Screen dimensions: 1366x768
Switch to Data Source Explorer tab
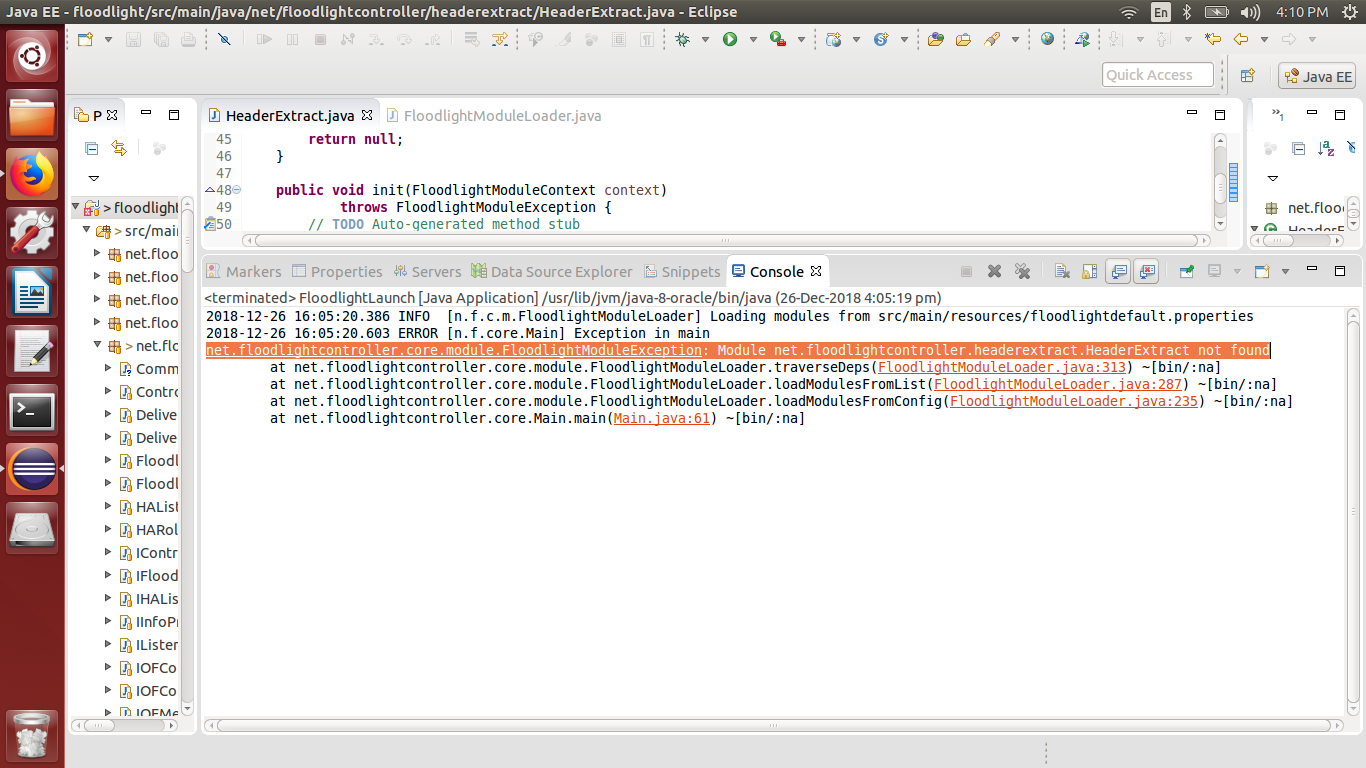click(552, 271)
